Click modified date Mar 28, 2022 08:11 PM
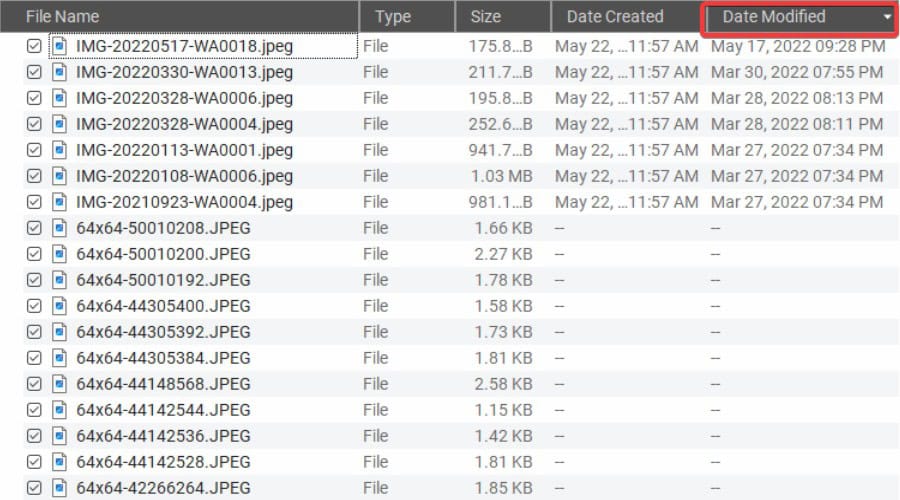This screenshot has width=900, height=500. tap(797, 124)
